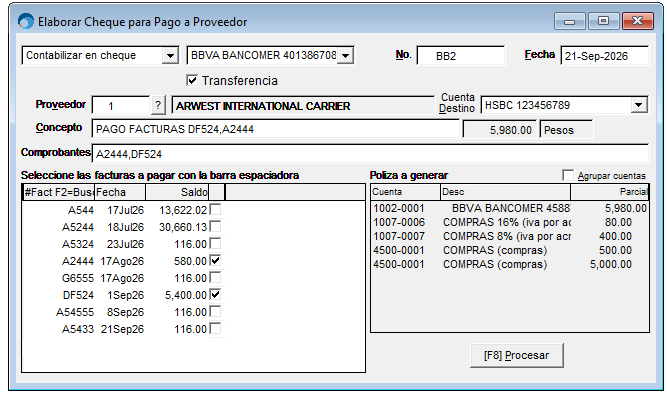Click the Fecha field 21-Sep-2026
Screen dimensions: 667x394
[604, 56]
